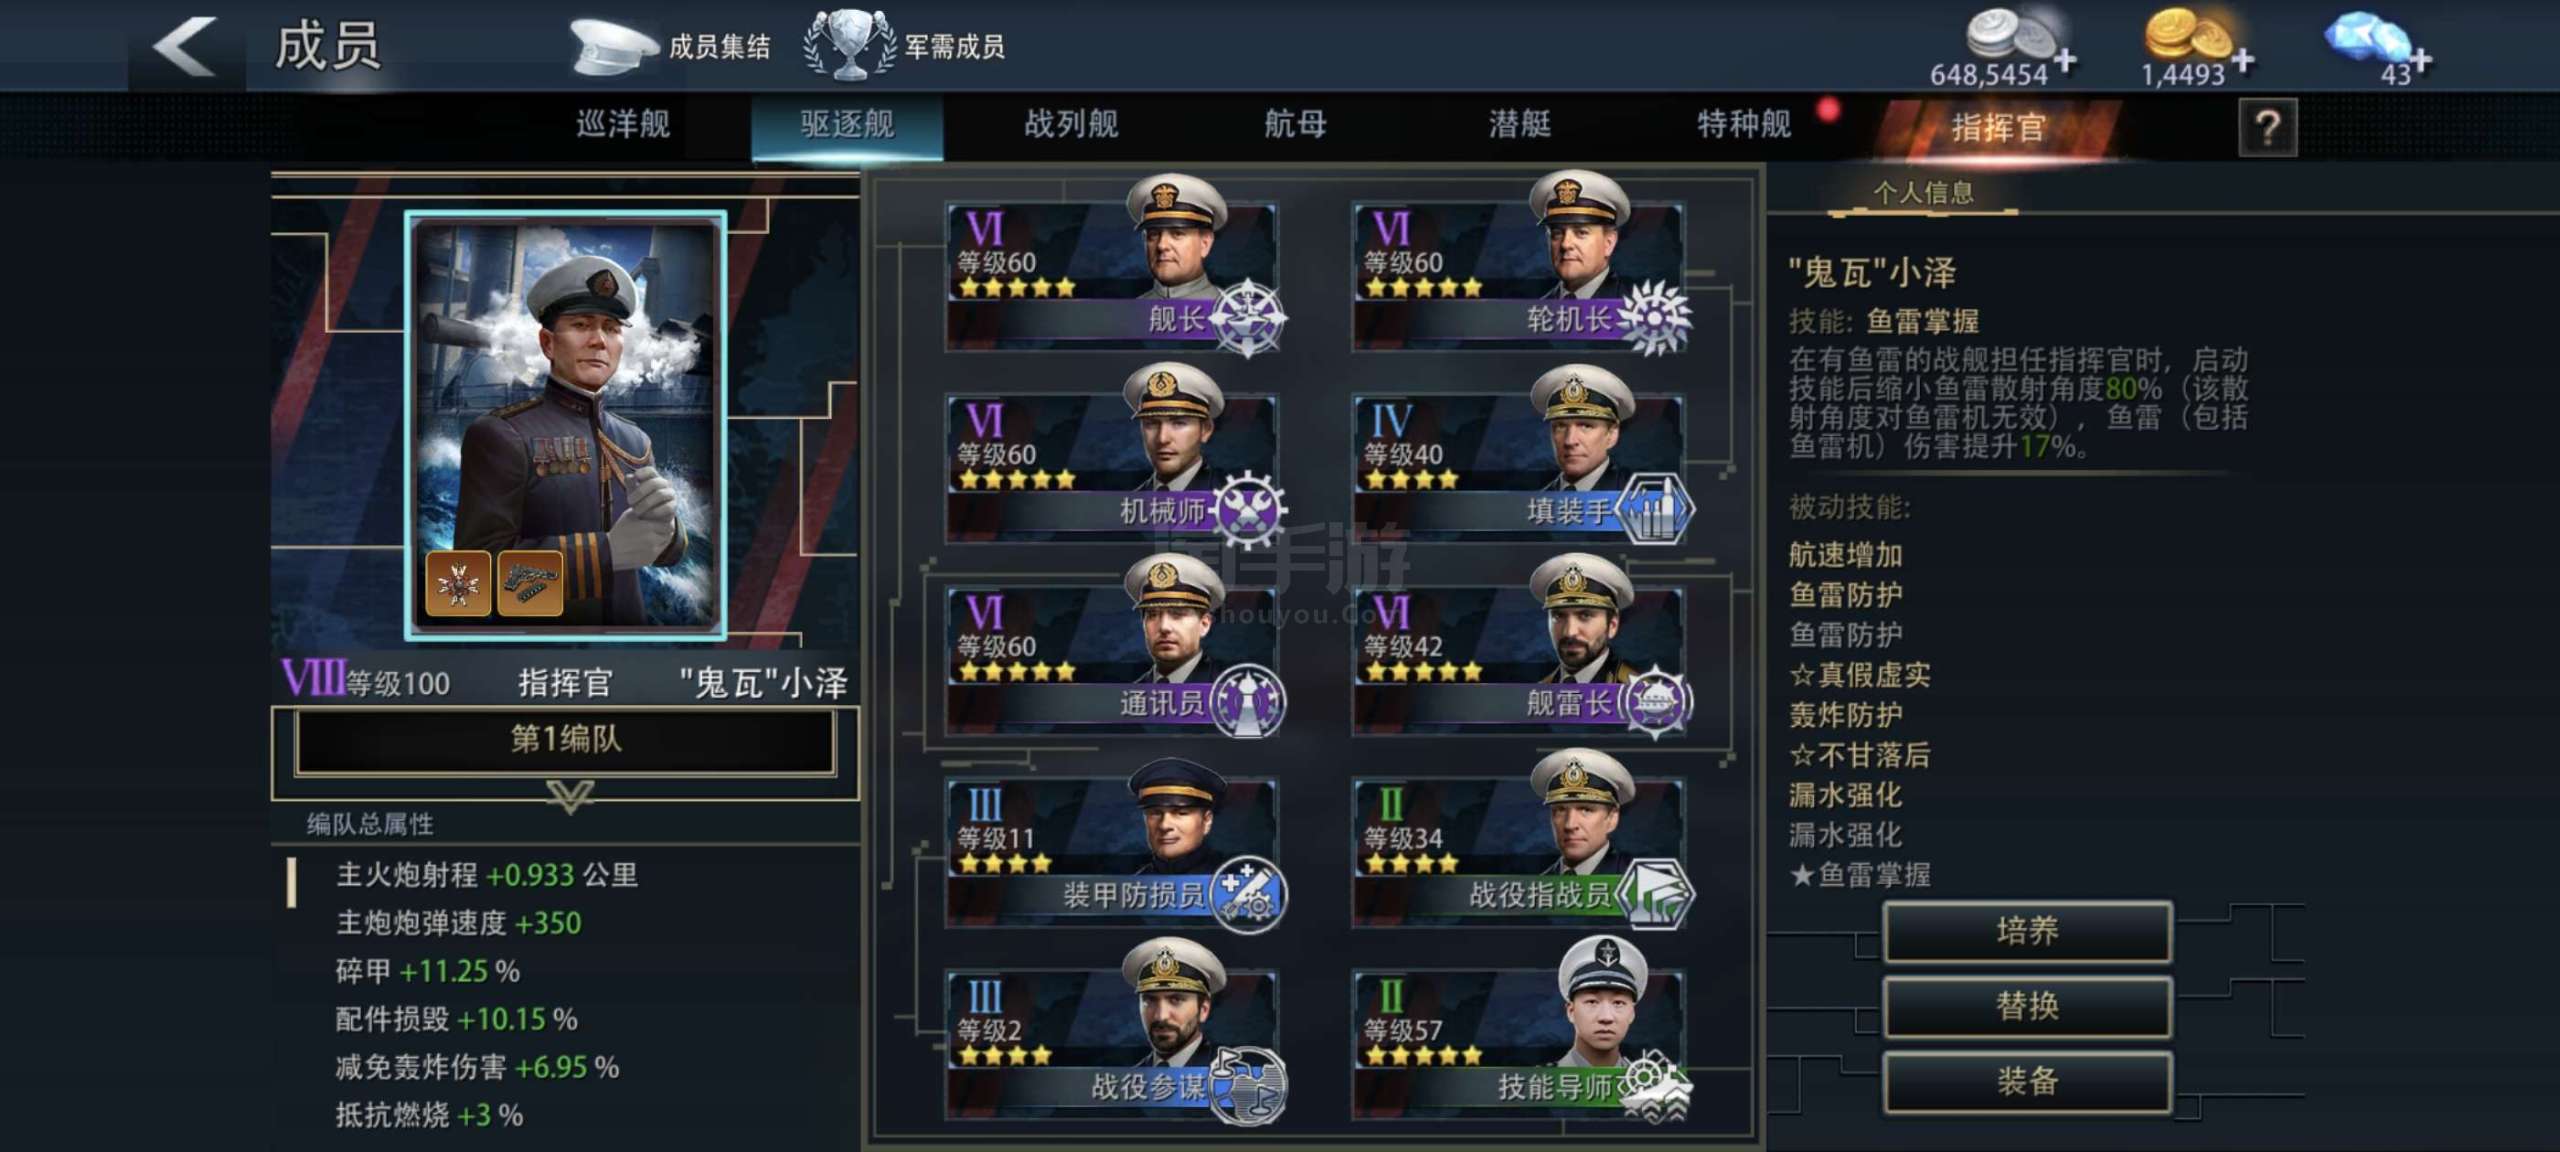The width and height of the screenshot is (2560, 1152).
Task: Select the medal equipment icon on portrait
Action: pyautogui.click(x=458, y=582)
